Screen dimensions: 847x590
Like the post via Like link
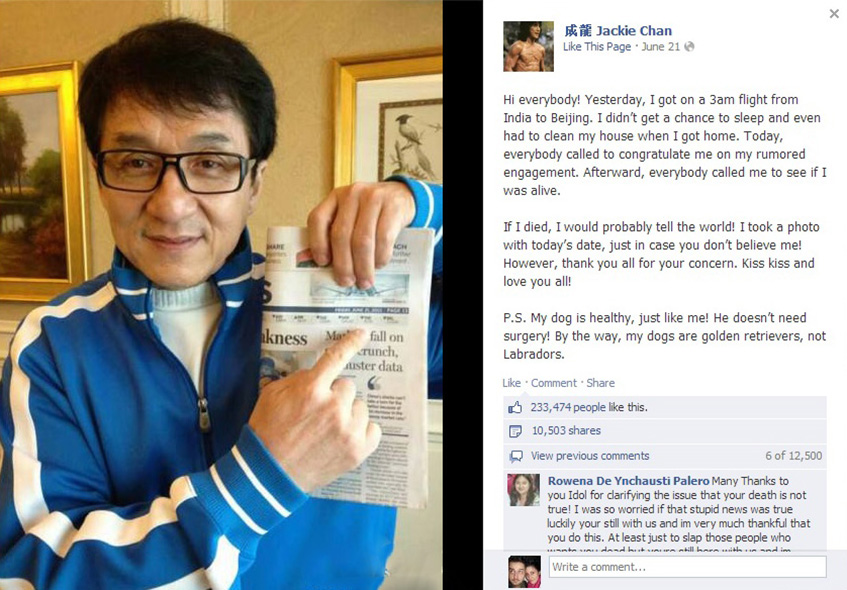pos(511,383)
